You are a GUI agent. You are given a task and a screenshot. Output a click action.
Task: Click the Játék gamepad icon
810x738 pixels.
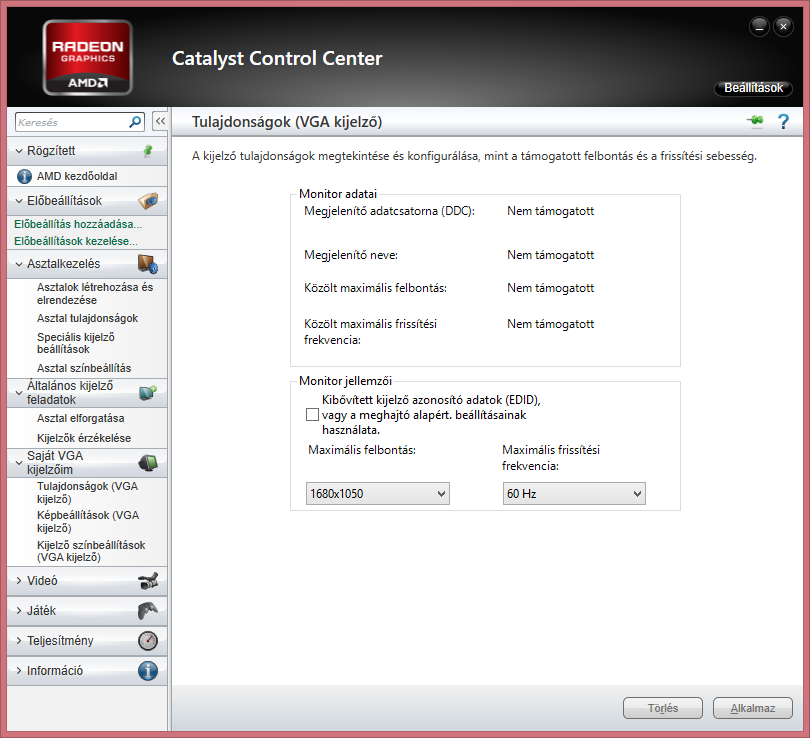point(148,611)
